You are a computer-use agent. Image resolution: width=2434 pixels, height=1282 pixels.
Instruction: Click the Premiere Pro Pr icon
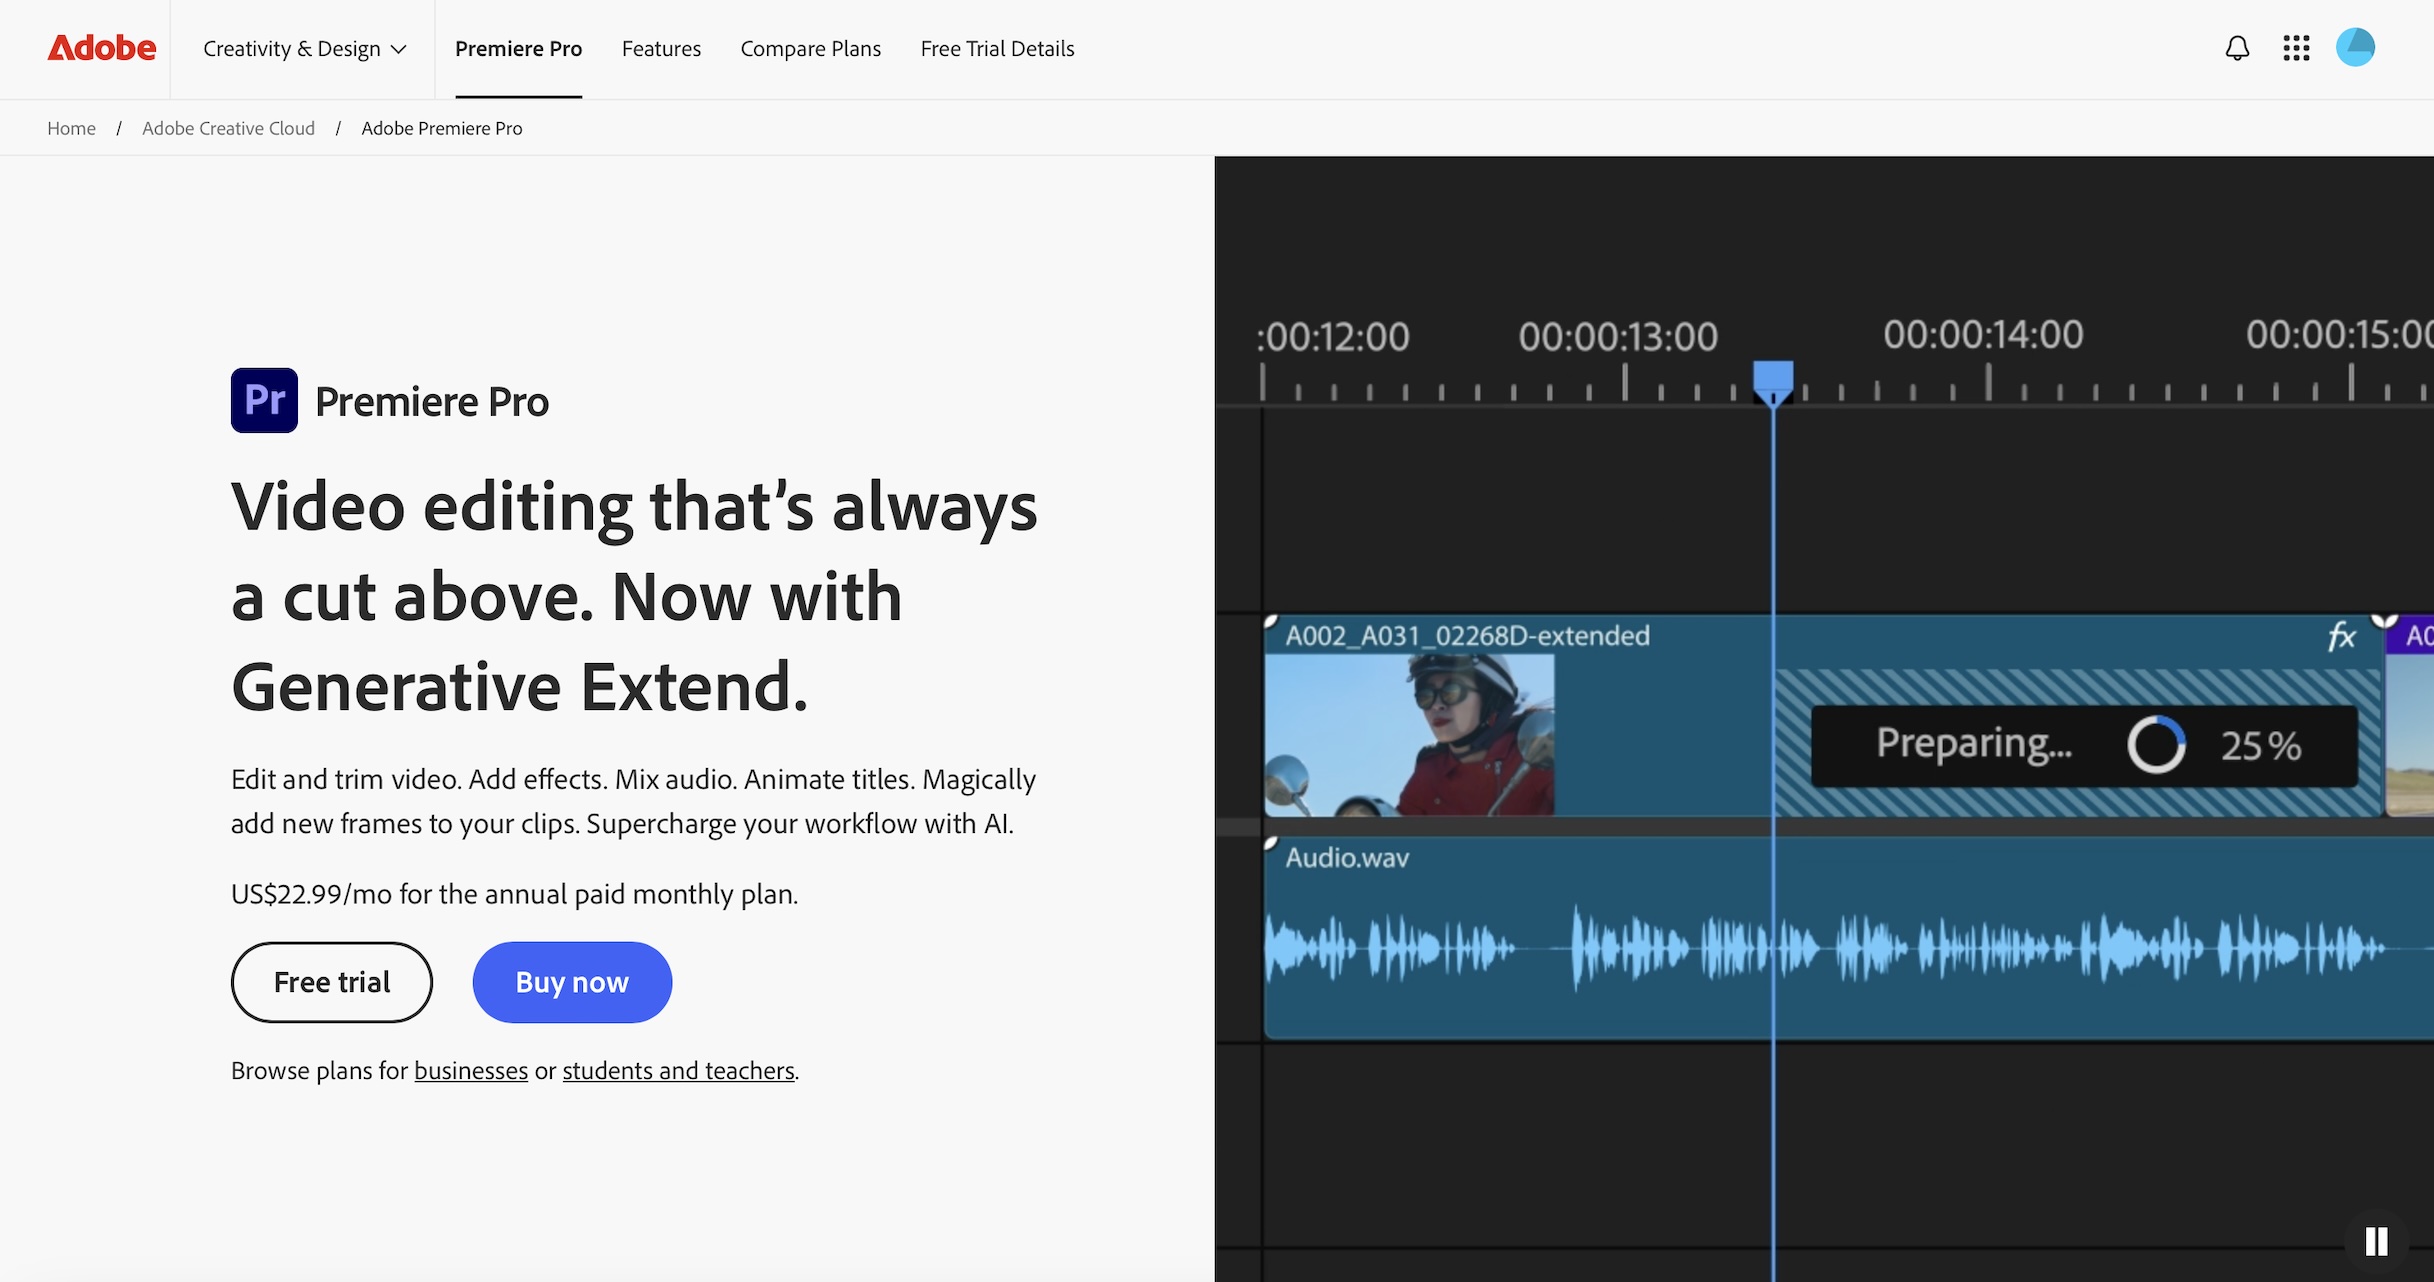tap(264, 400)
